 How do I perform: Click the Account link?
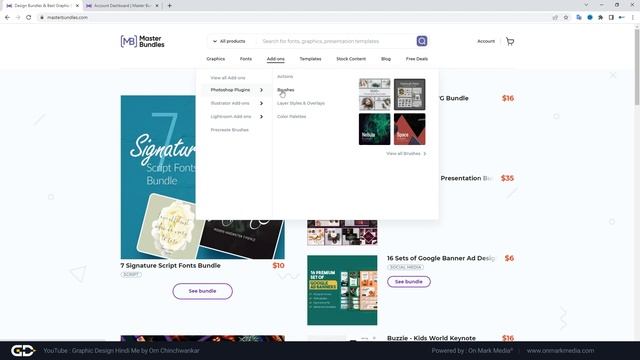coord(486,41)
